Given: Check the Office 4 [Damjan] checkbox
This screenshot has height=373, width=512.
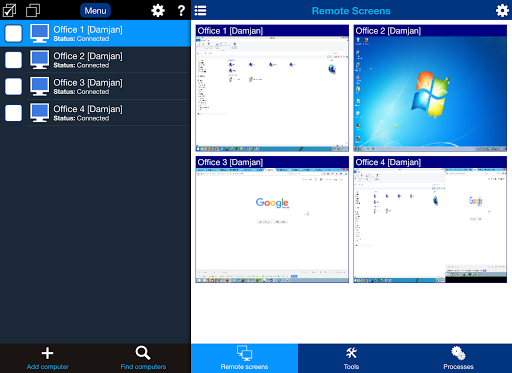Looking at the screenshot, I should 13,113.
